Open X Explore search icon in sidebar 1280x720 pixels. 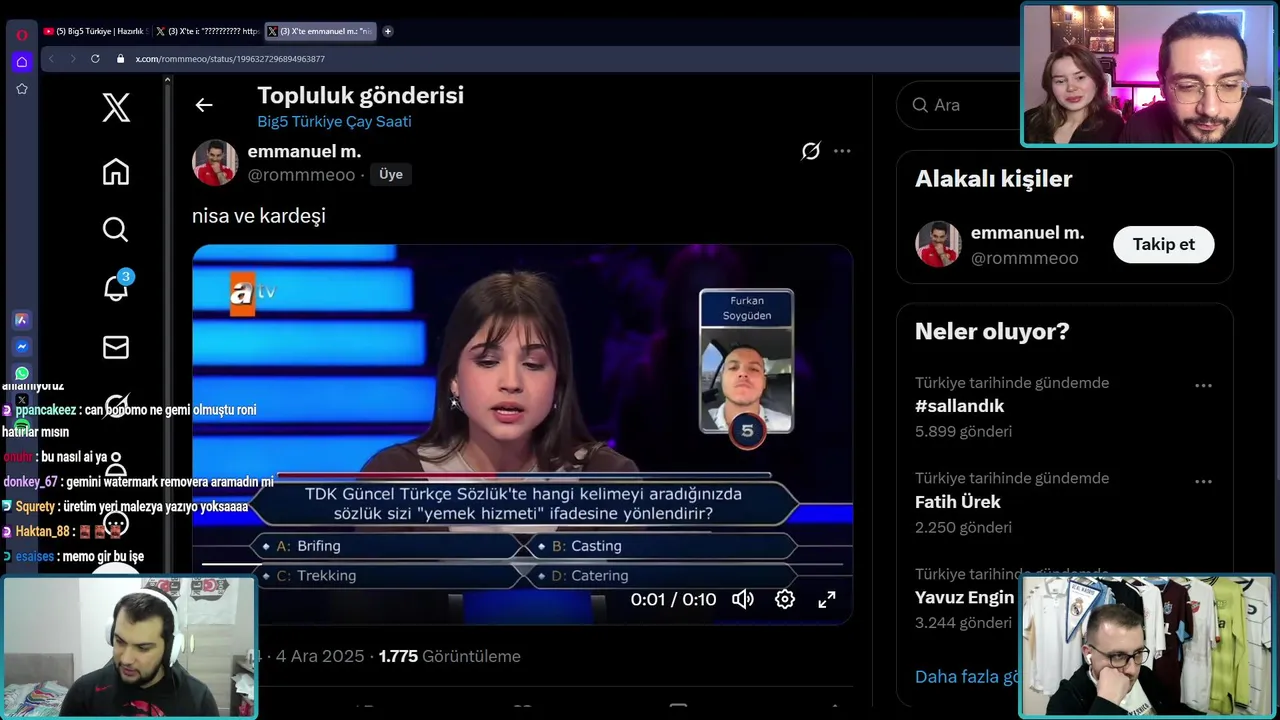(116, 230)
